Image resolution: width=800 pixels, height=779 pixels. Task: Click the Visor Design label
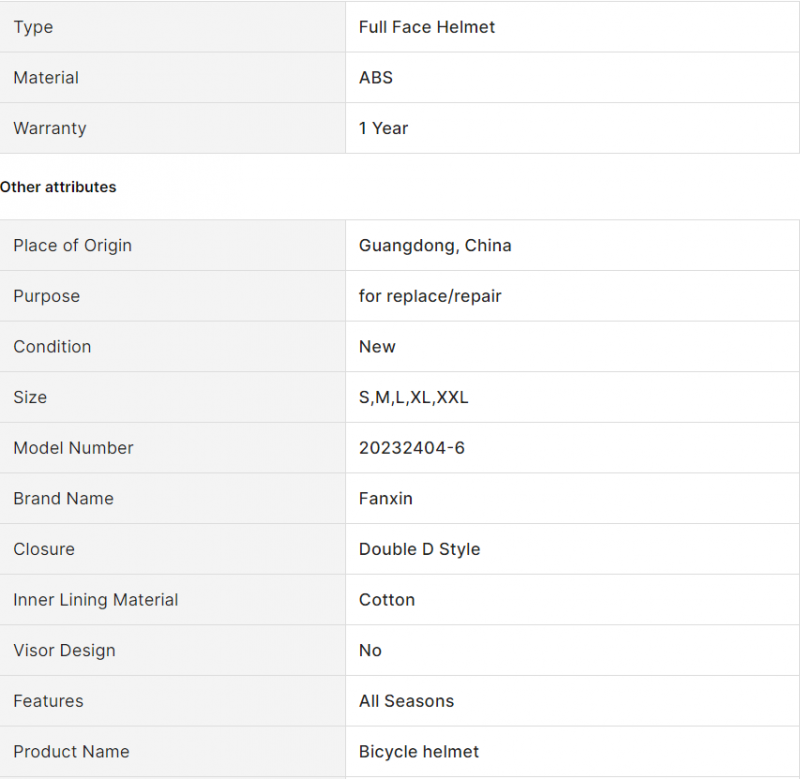64,650
